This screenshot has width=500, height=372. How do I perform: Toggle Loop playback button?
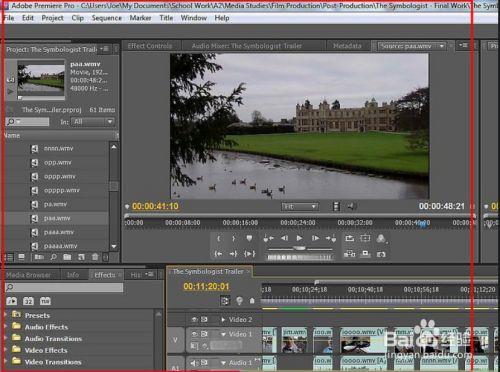(x=349, y=238)
